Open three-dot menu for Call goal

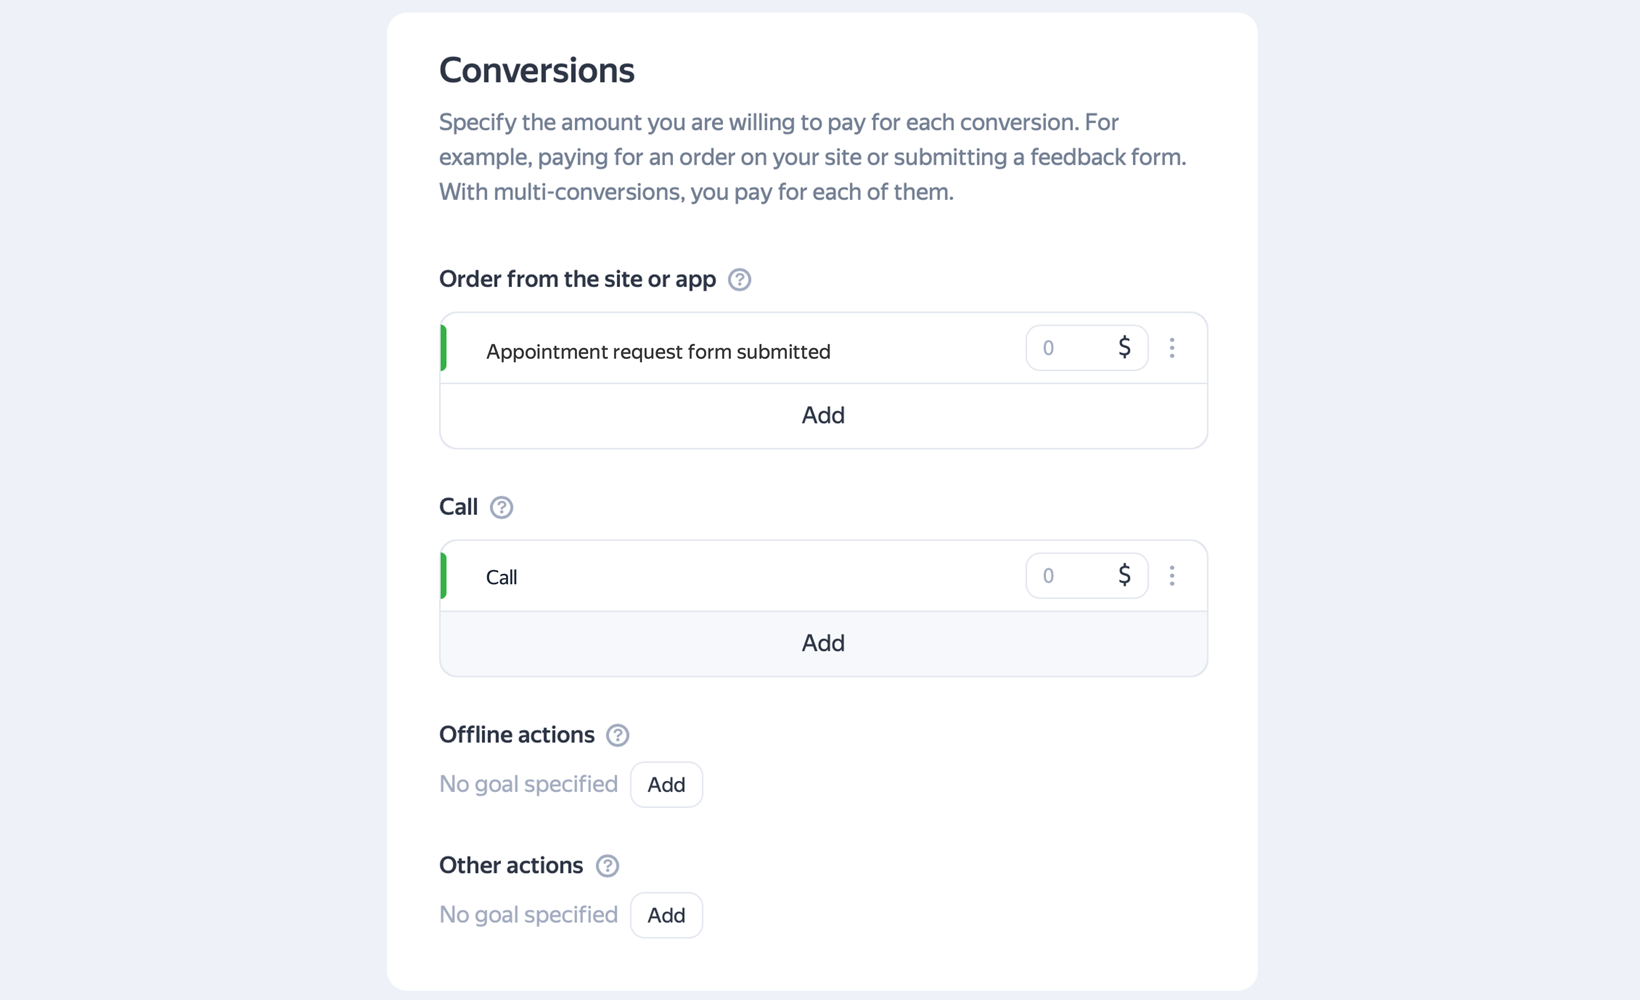click(x=1172, y=576)
